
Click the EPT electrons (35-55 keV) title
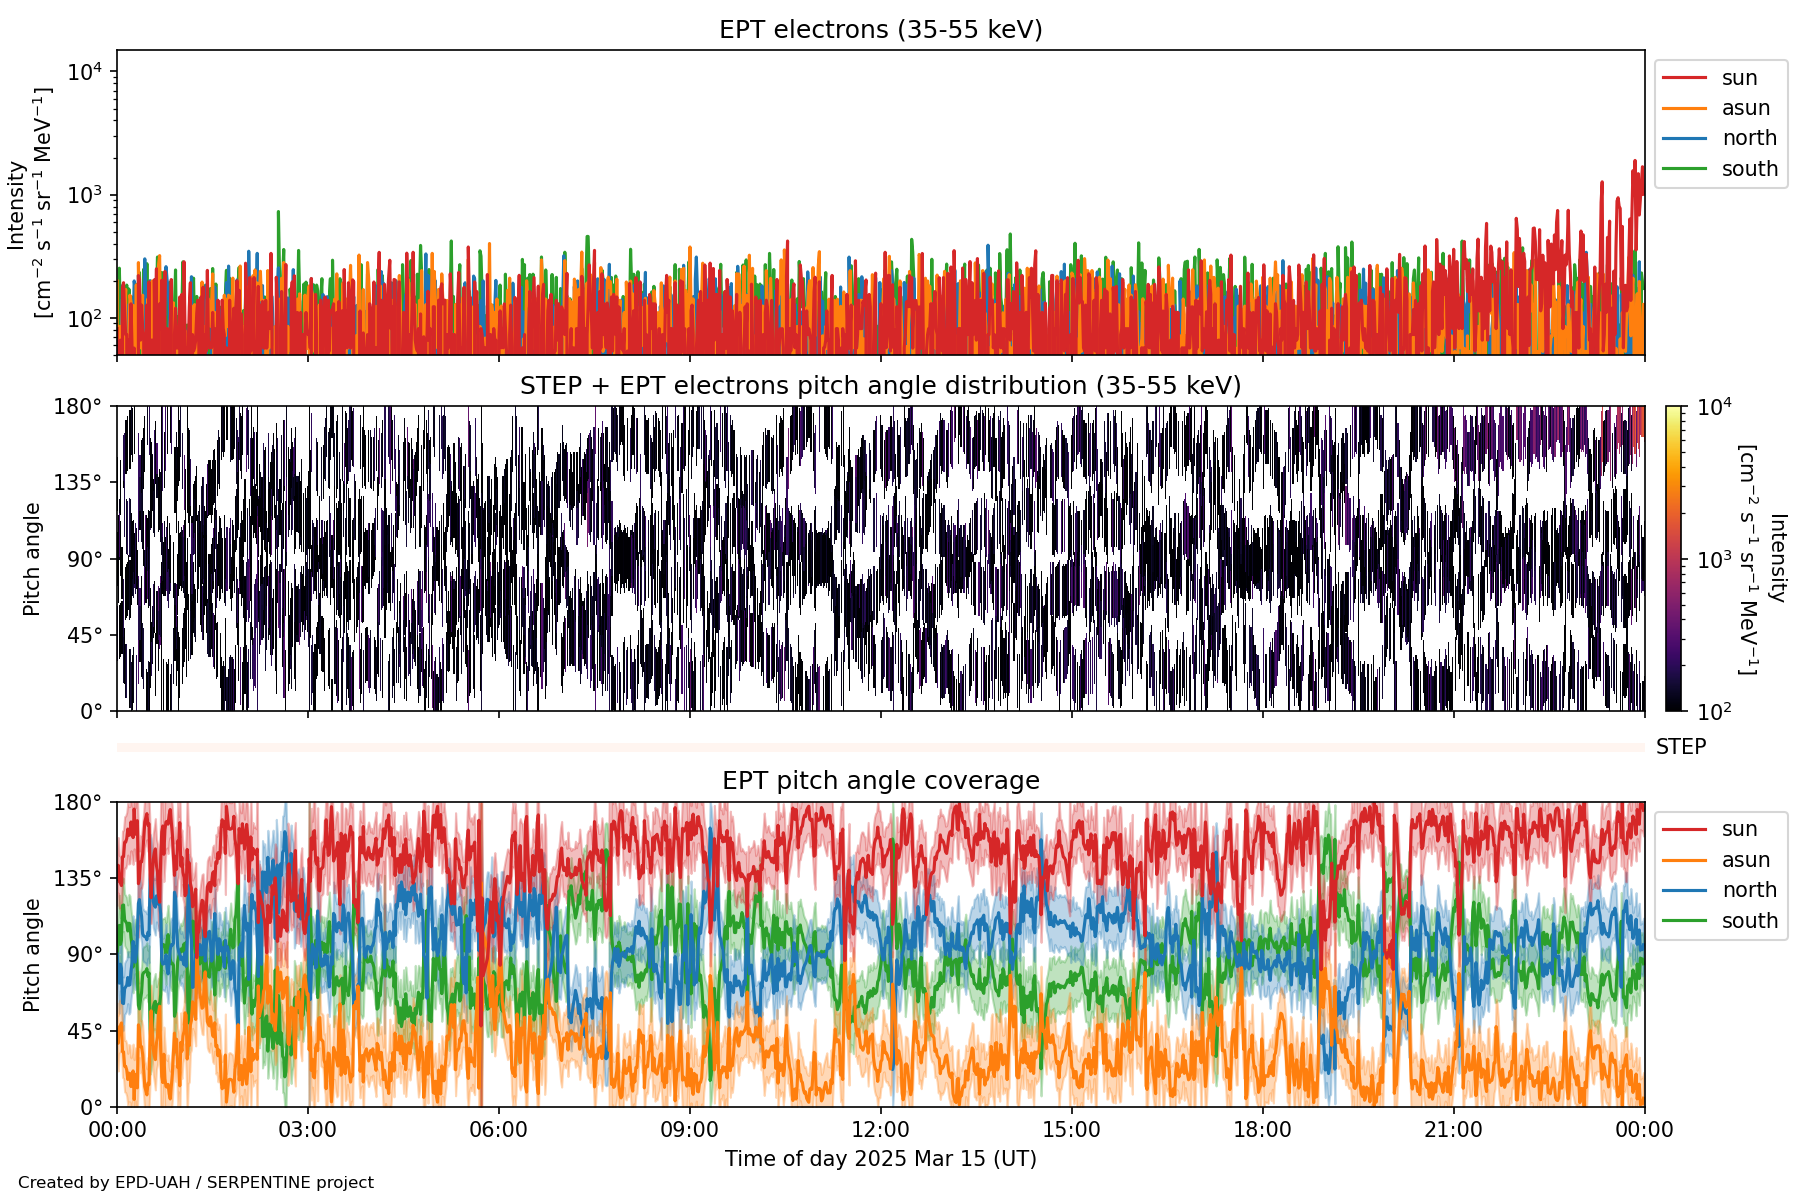click(x=880, y=30)
